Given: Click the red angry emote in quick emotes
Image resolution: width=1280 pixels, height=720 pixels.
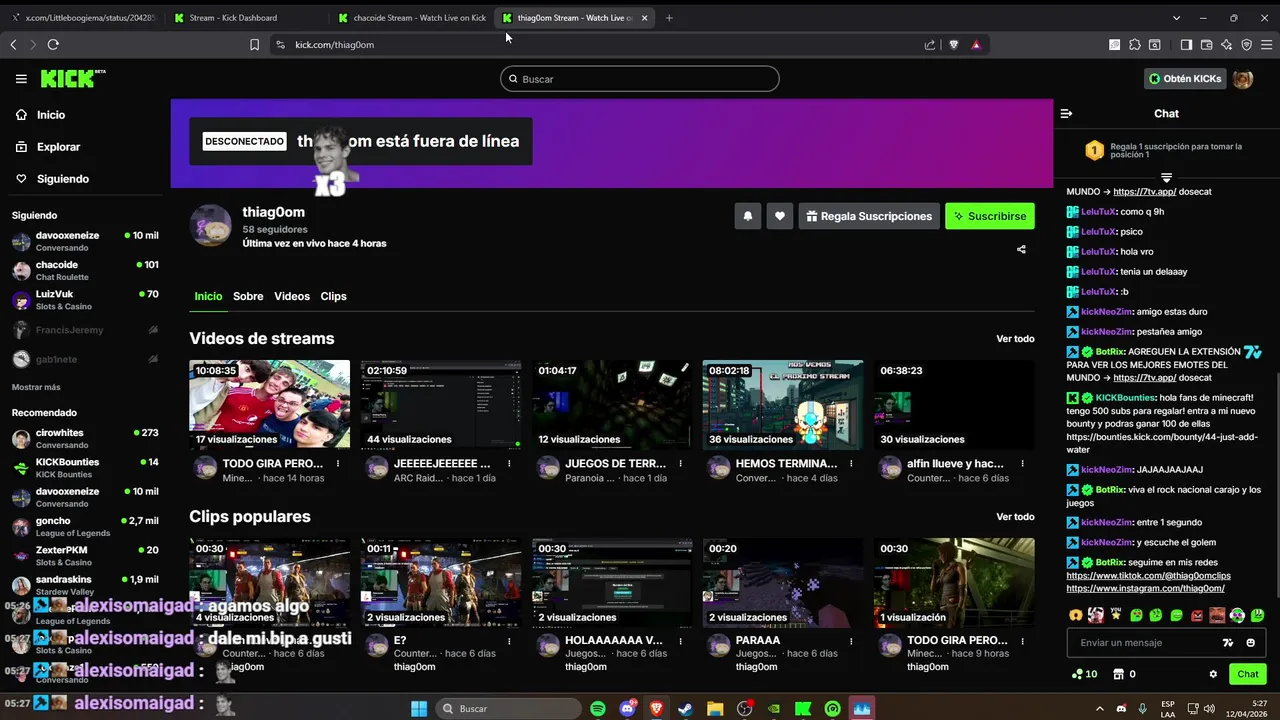Looking at the screenshot, I should pyautogui.click(x=1197, y=615).
